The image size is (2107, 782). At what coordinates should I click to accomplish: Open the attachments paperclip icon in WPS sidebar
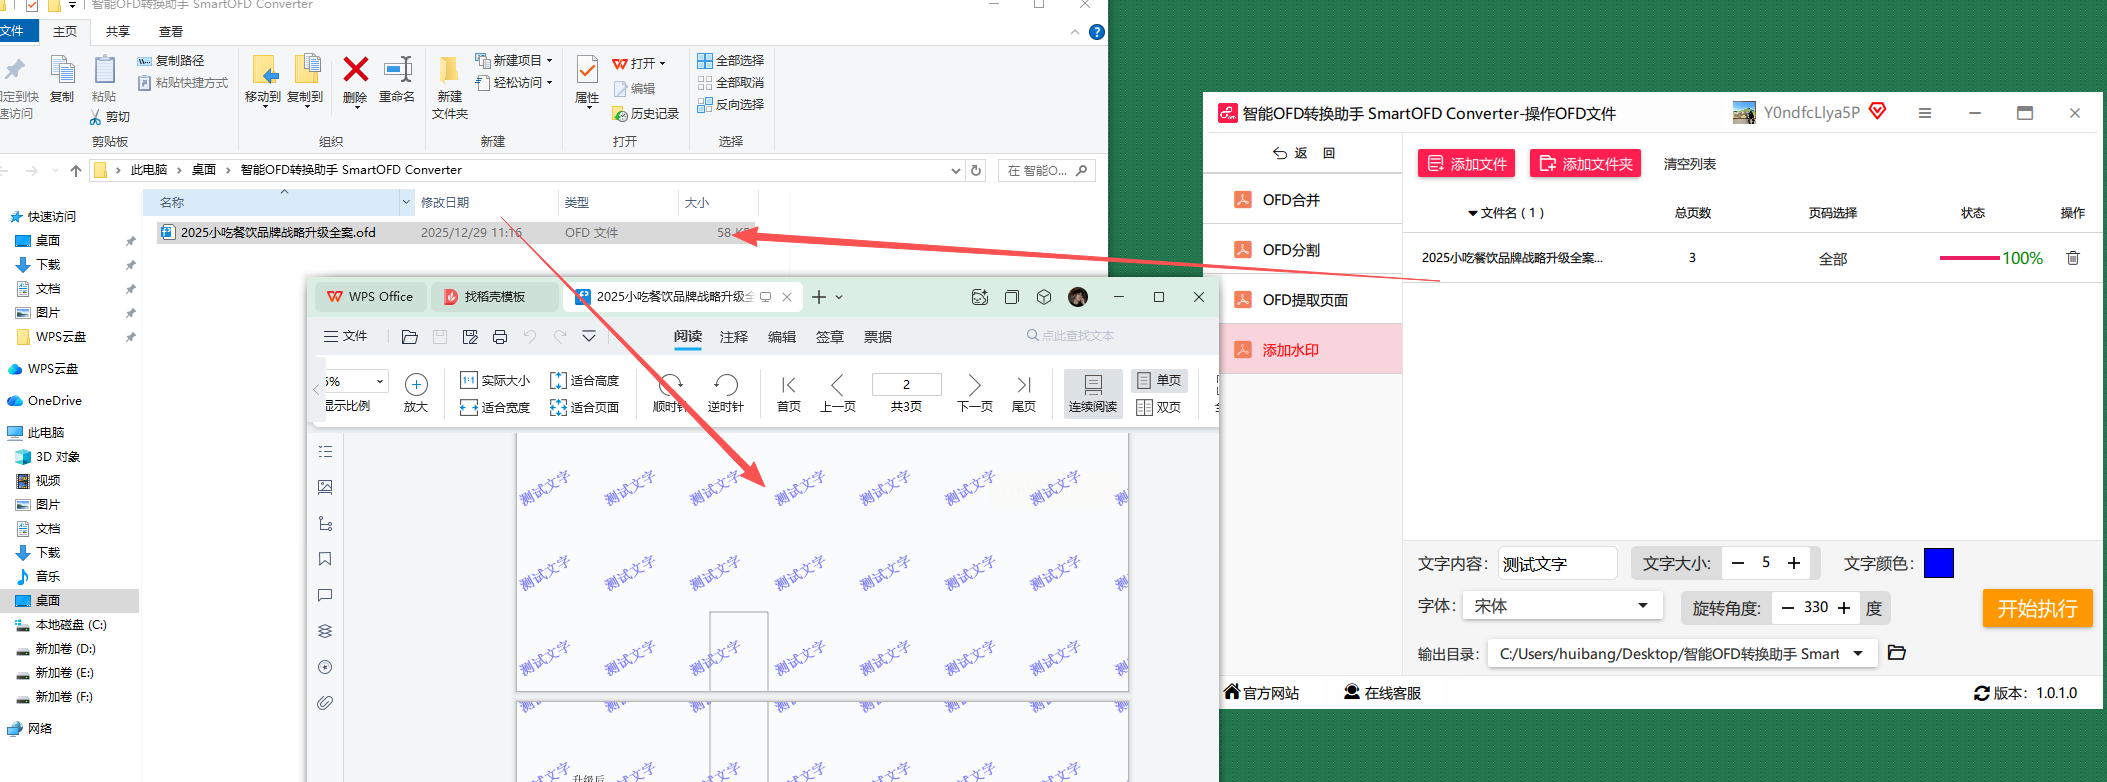[x=325, y=703]
